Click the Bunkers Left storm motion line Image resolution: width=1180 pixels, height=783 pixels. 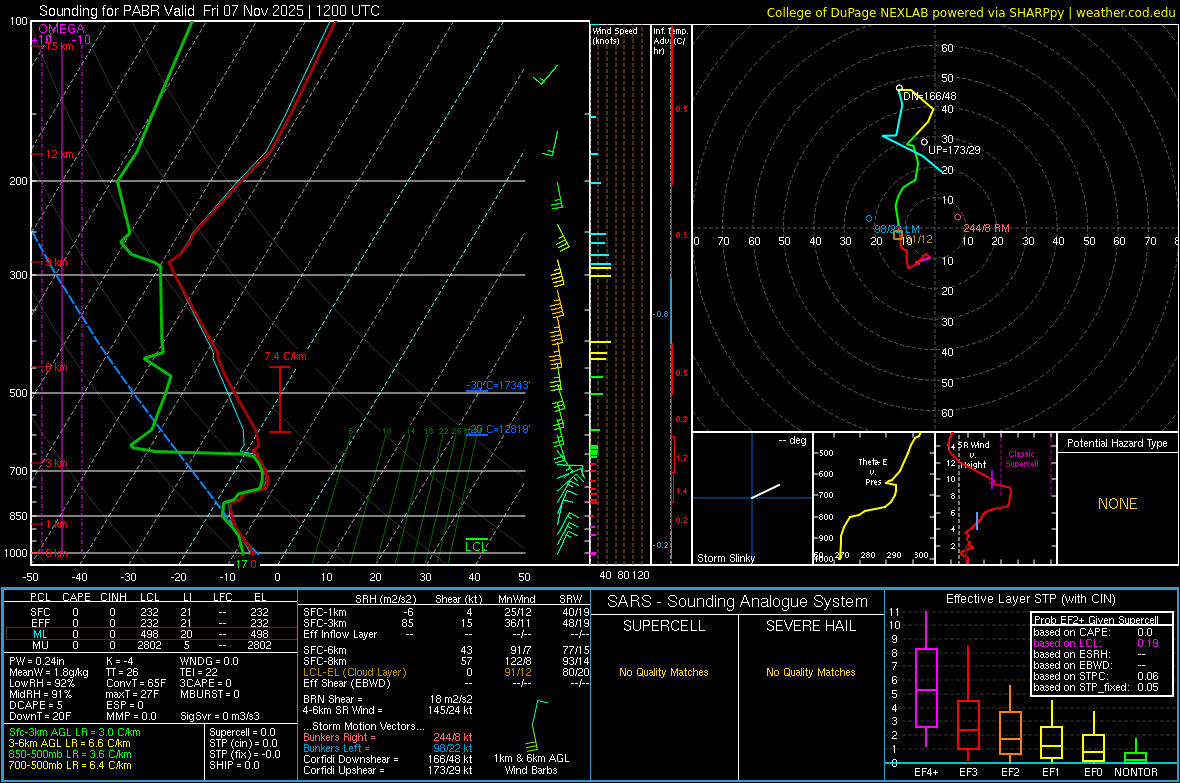tap(388, 748)
